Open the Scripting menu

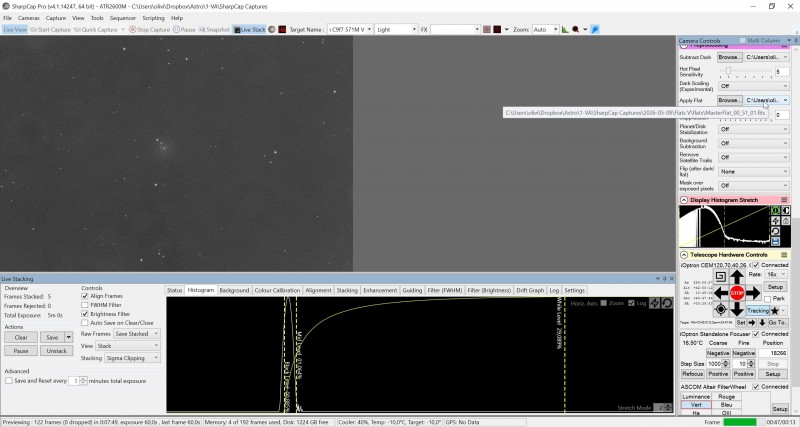click(x=153, y=18)
